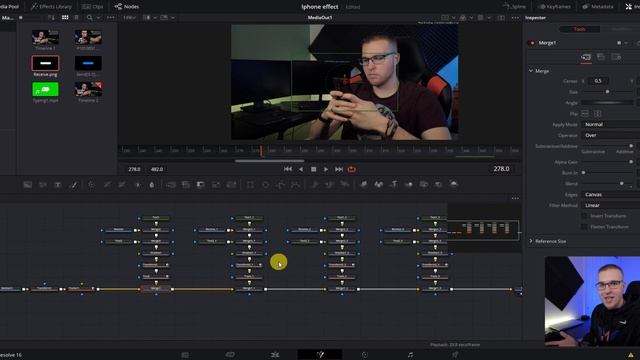
Task: Open the Filter Method dropdown set to Linear
Action: coord(611,205)
